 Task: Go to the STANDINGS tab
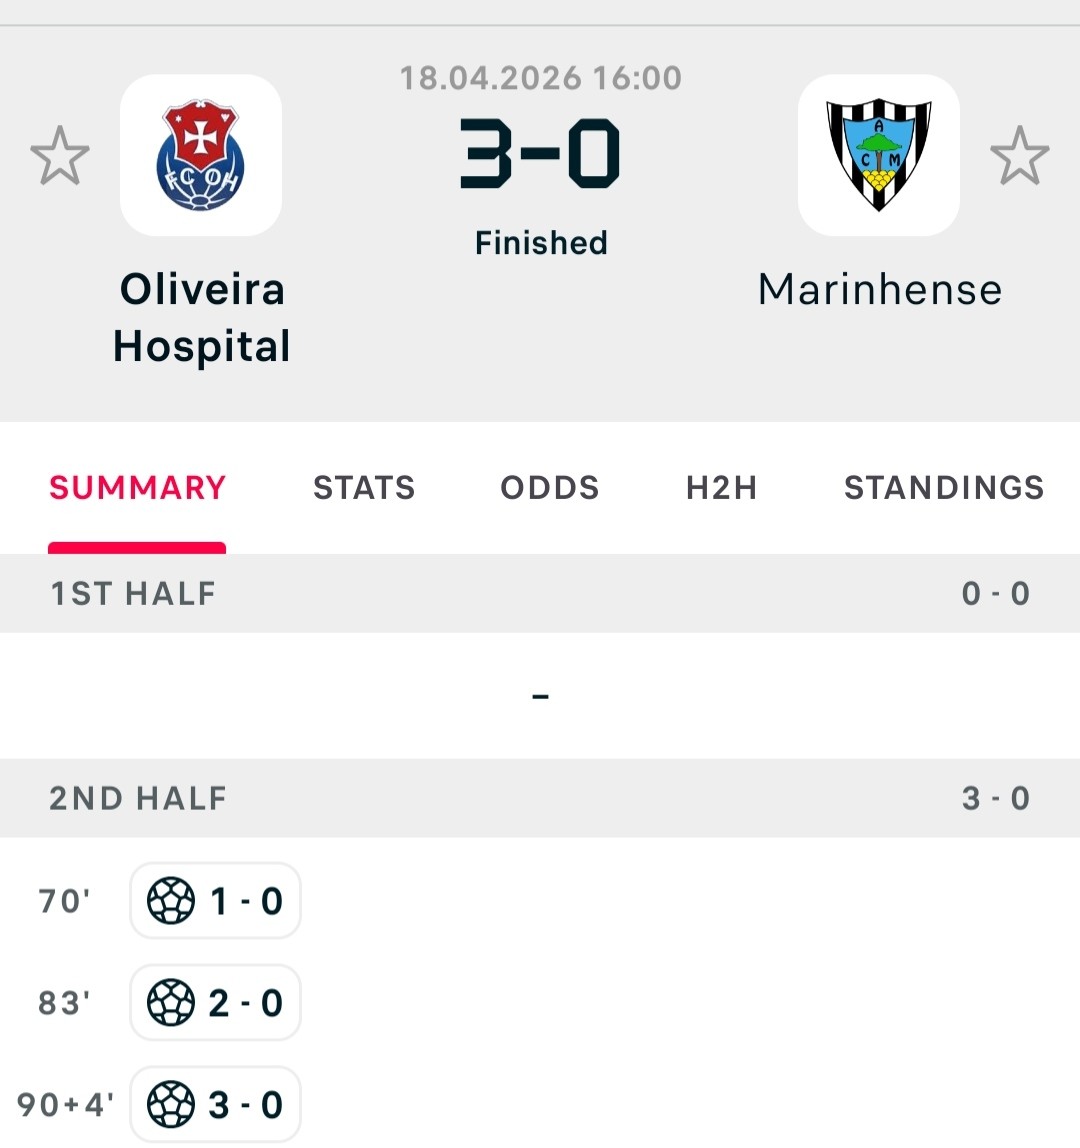click(x=944, y=488)
